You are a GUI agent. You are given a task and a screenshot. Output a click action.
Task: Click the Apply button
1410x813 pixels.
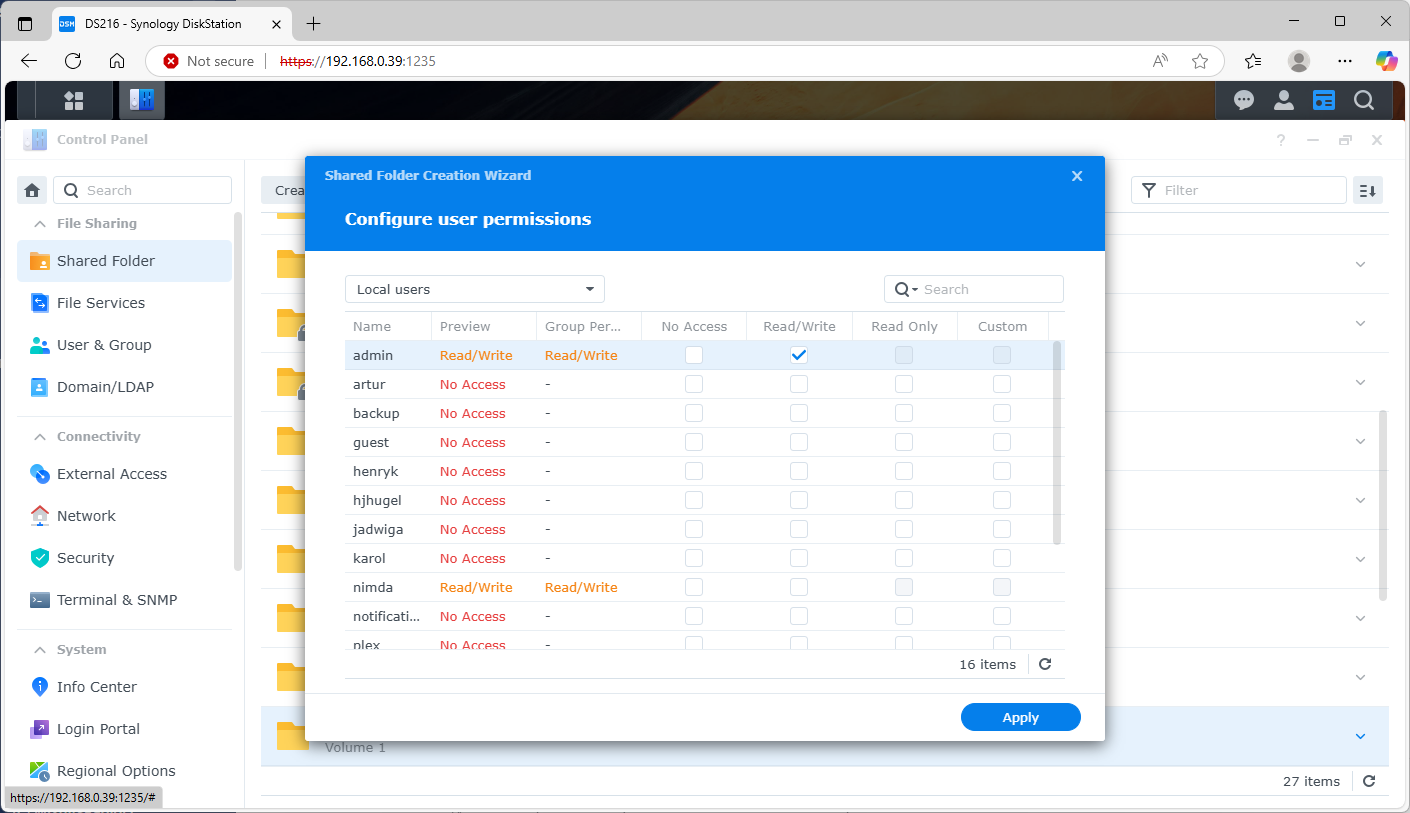tap(1020, 717)
